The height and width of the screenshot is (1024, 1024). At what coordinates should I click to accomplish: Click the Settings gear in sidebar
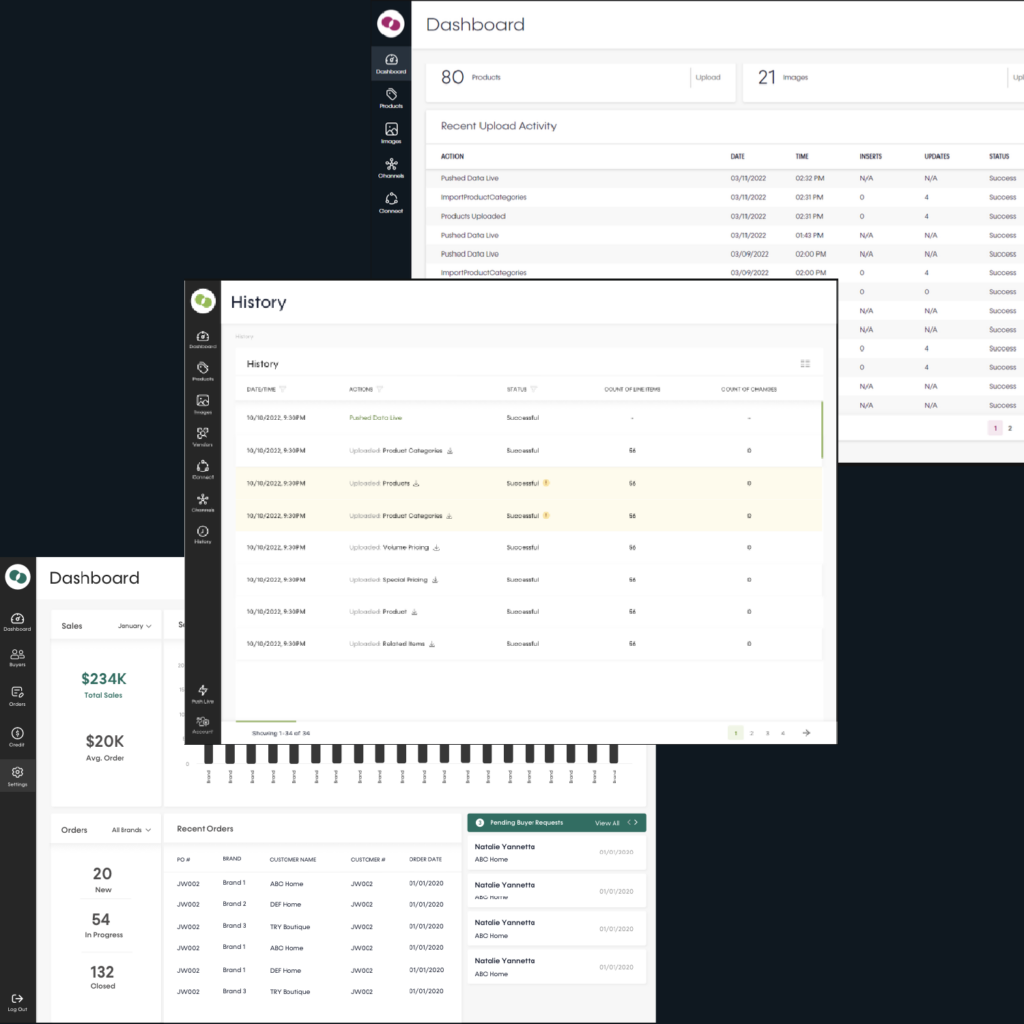(x=18, y=775)
